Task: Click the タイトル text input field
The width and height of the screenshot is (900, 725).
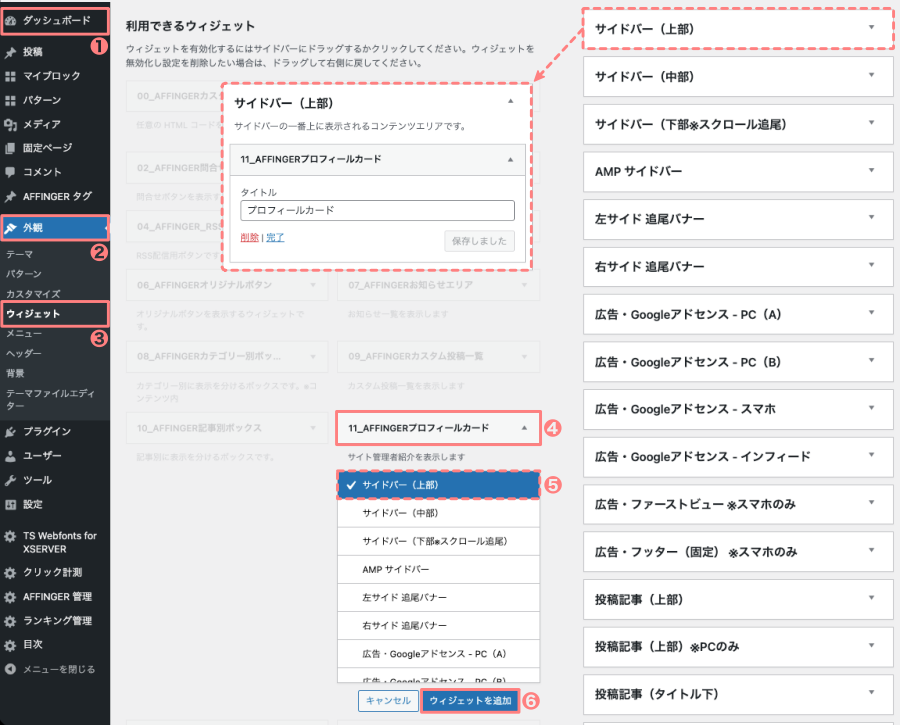Action: coord(377,211)
